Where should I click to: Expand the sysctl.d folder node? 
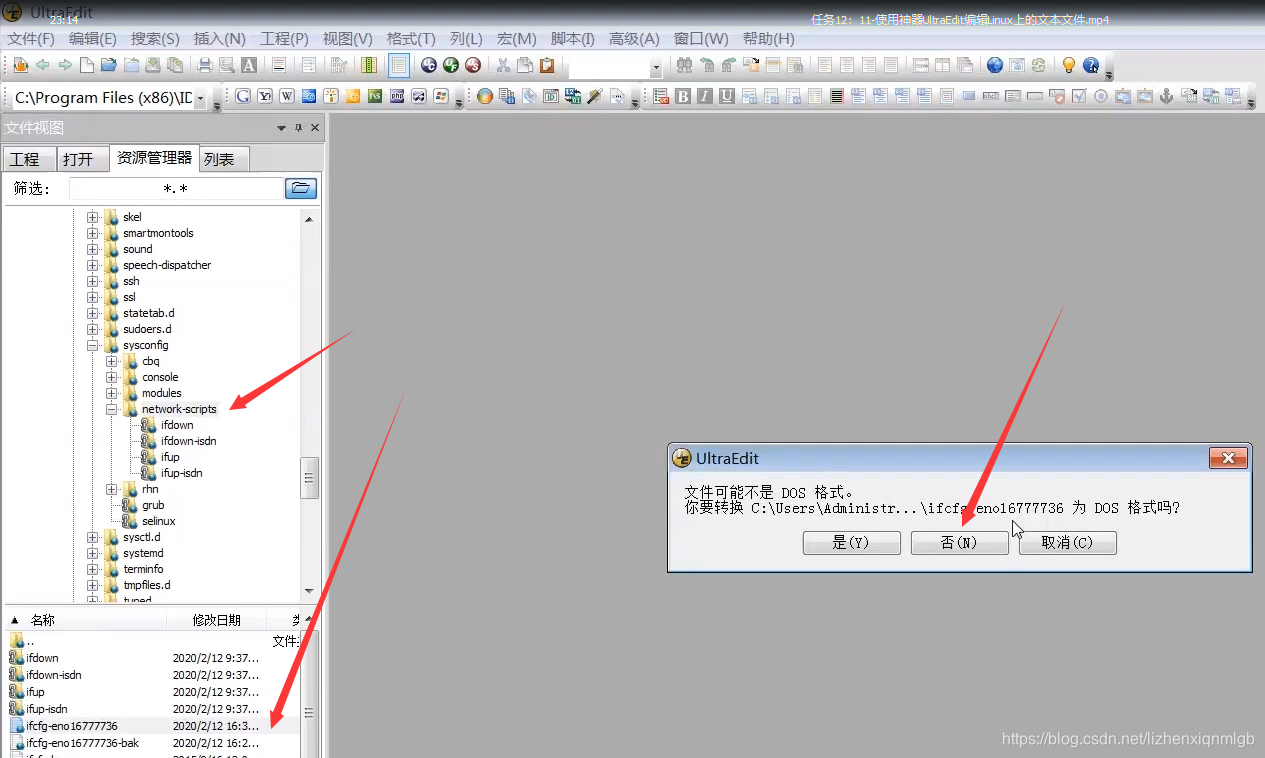tap(93, 537)
